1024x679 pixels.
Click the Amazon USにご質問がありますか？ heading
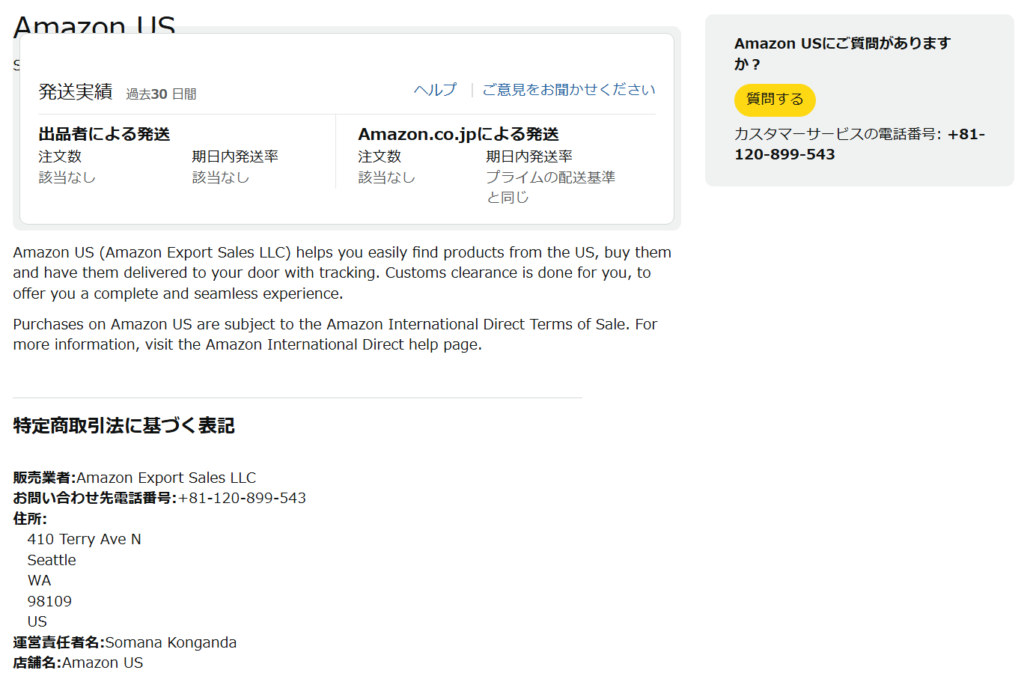point(842,53)
